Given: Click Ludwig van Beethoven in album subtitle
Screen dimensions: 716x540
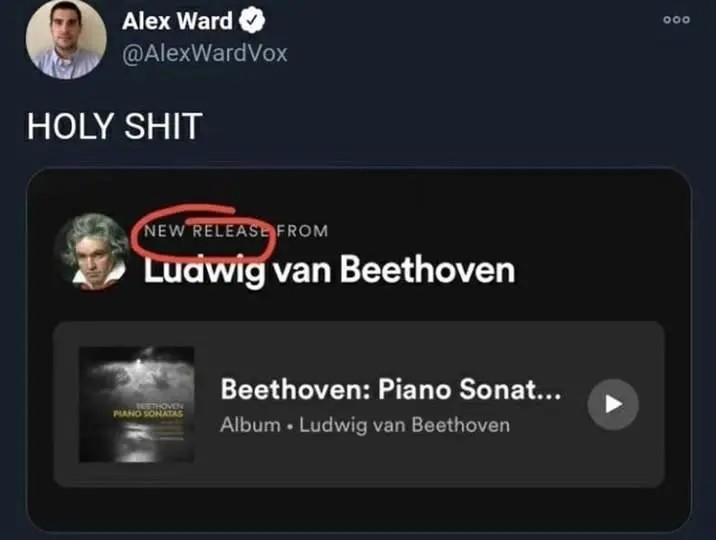Looking at the screenshot, I should coord(405,425).
